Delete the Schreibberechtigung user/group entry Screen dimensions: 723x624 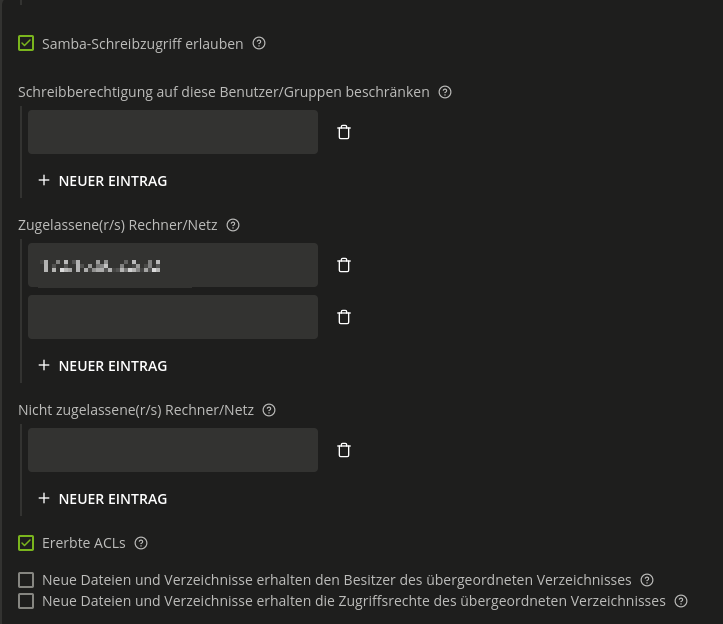tap(344, 132)
